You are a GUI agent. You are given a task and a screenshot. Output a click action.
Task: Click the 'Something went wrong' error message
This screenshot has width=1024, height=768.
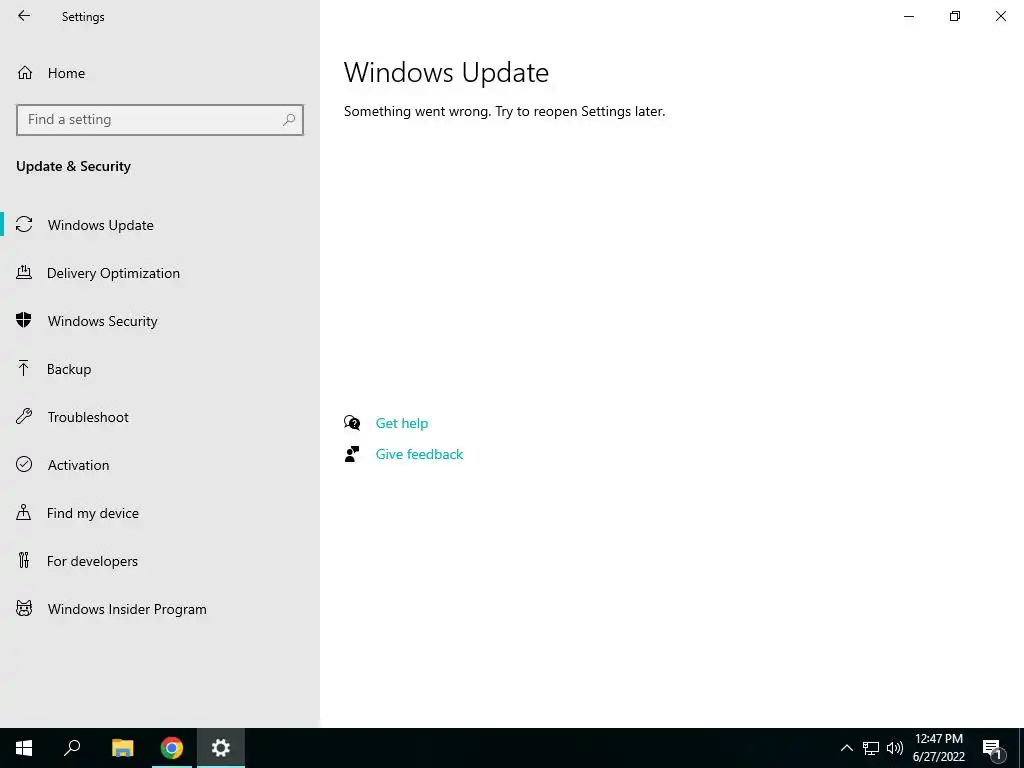[x=504, y=112]
